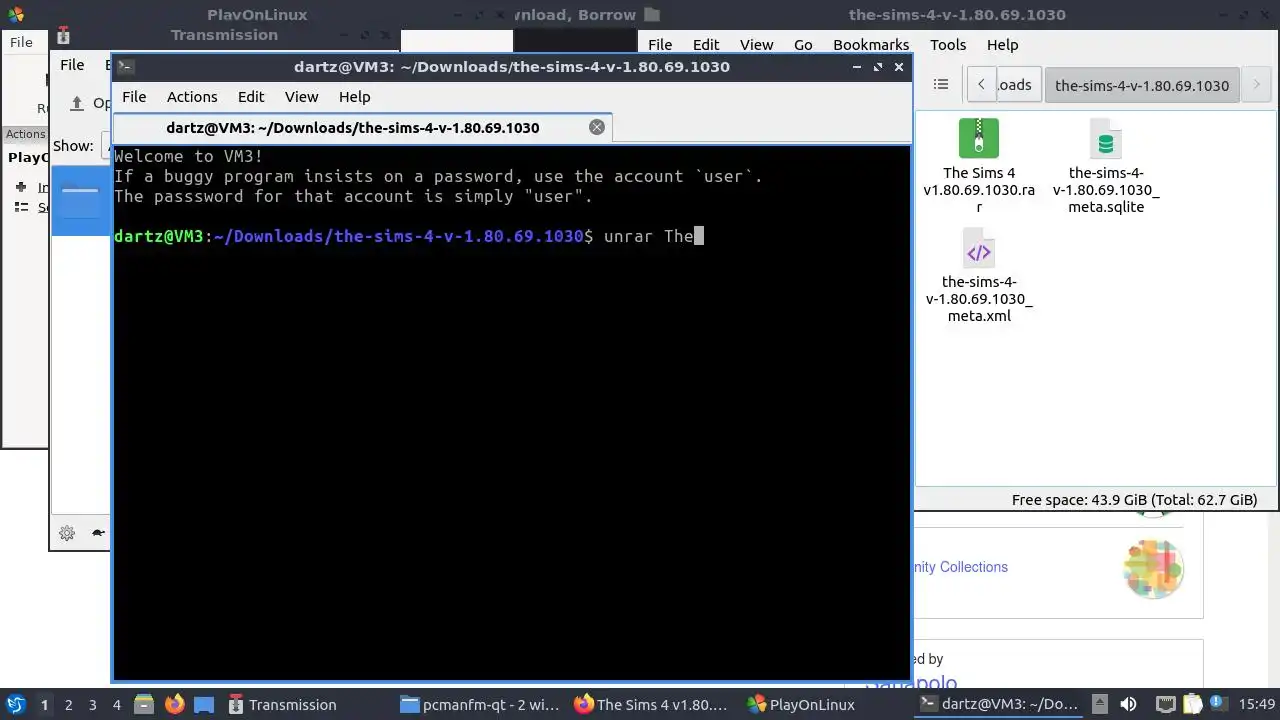Close the terminal tab with the X icon

[x=597, y=127]
